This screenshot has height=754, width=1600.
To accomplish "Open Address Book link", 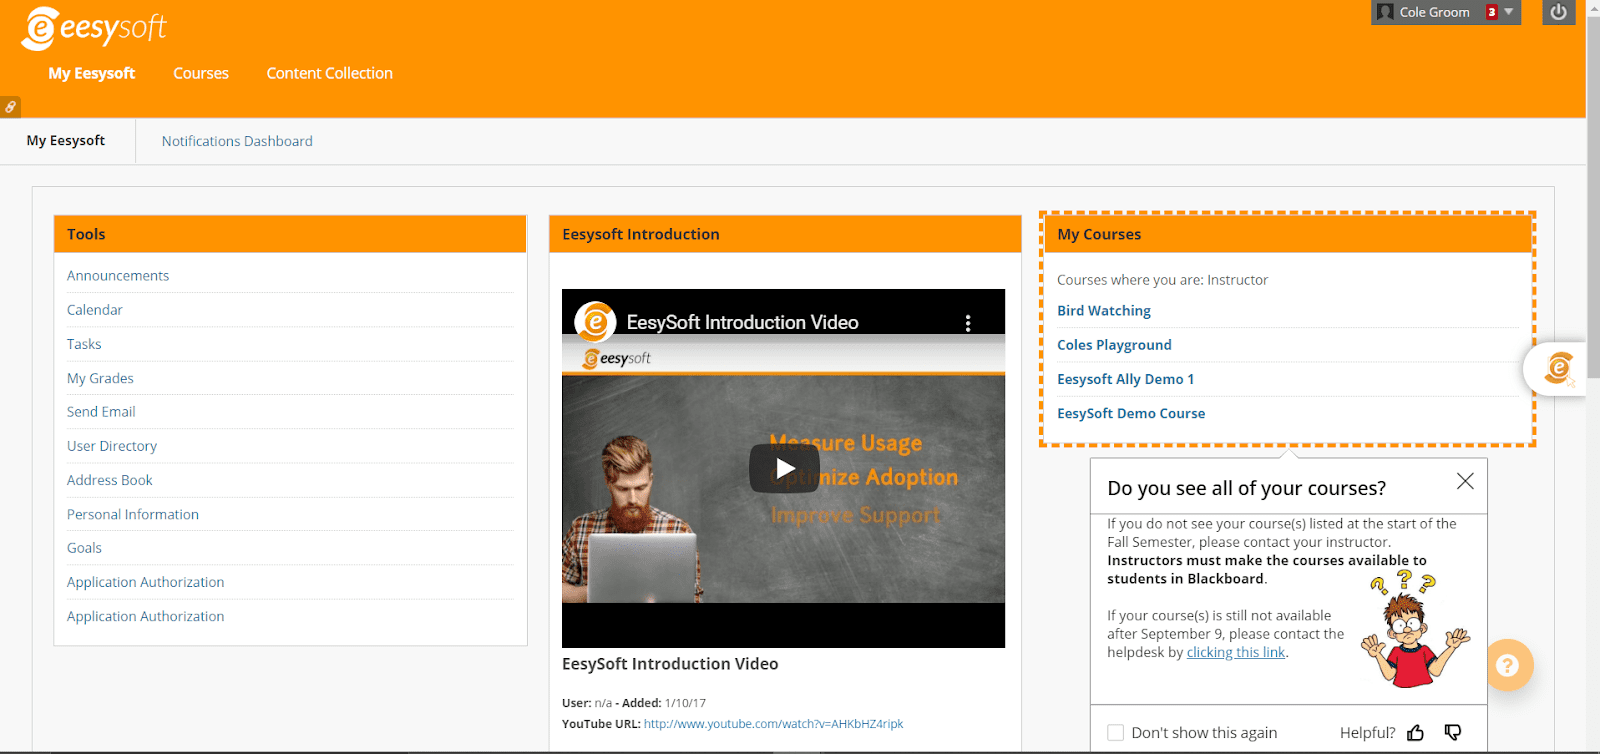I will tap(110, 480).
